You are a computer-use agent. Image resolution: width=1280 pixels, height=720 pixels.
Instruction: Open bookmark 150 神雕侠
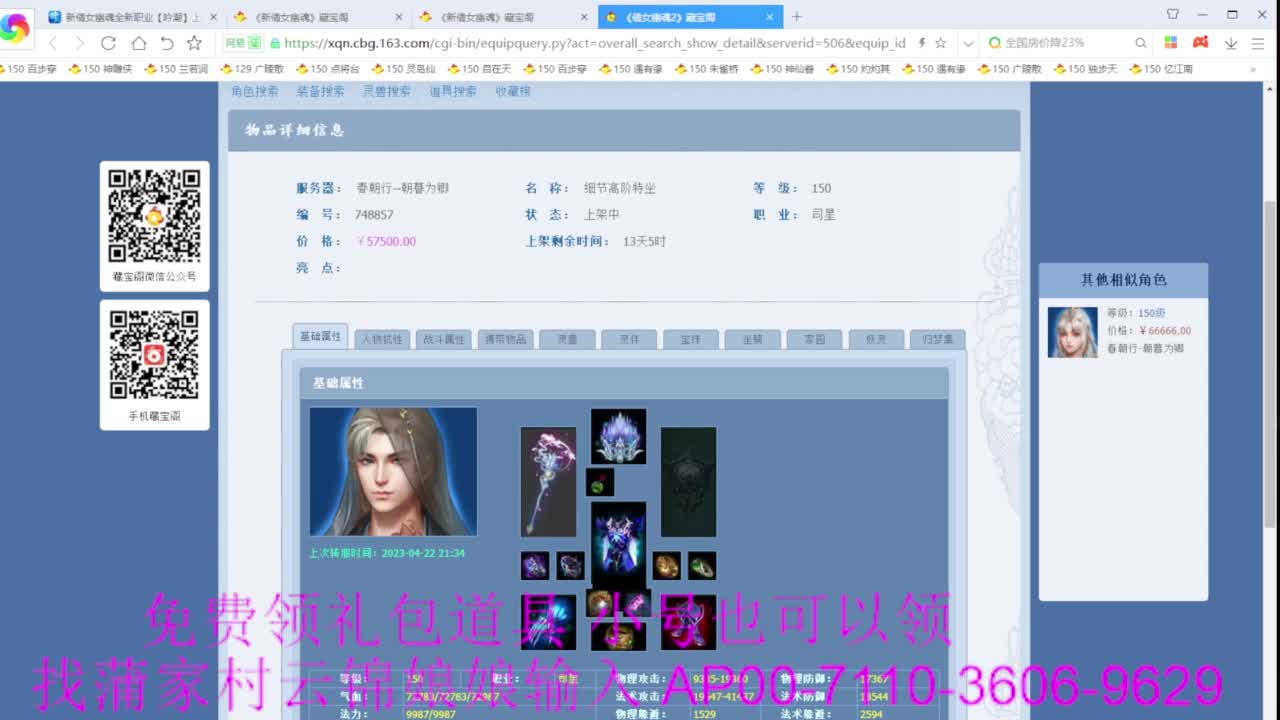(100, 69)
